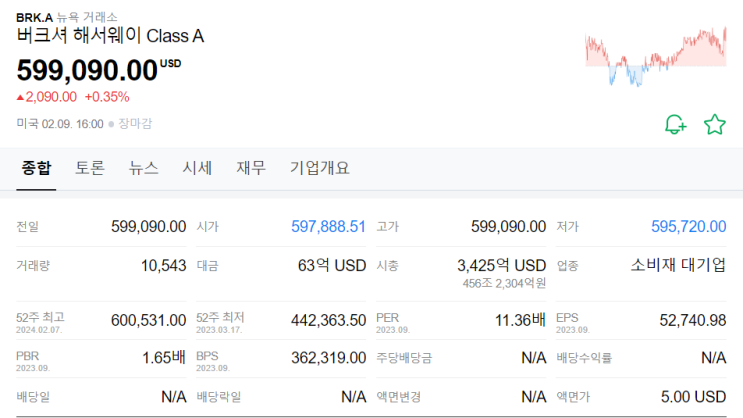Click the price change +0.35% text
The image size is (743, 418).
click(x=107, y=97)
